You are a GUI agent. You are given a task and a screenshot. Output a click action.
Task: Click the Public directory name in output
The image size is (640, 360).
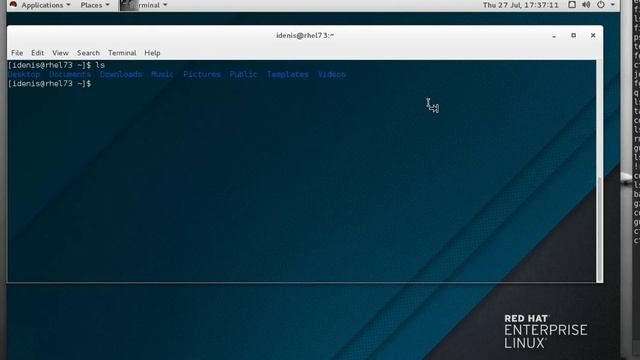243,75
